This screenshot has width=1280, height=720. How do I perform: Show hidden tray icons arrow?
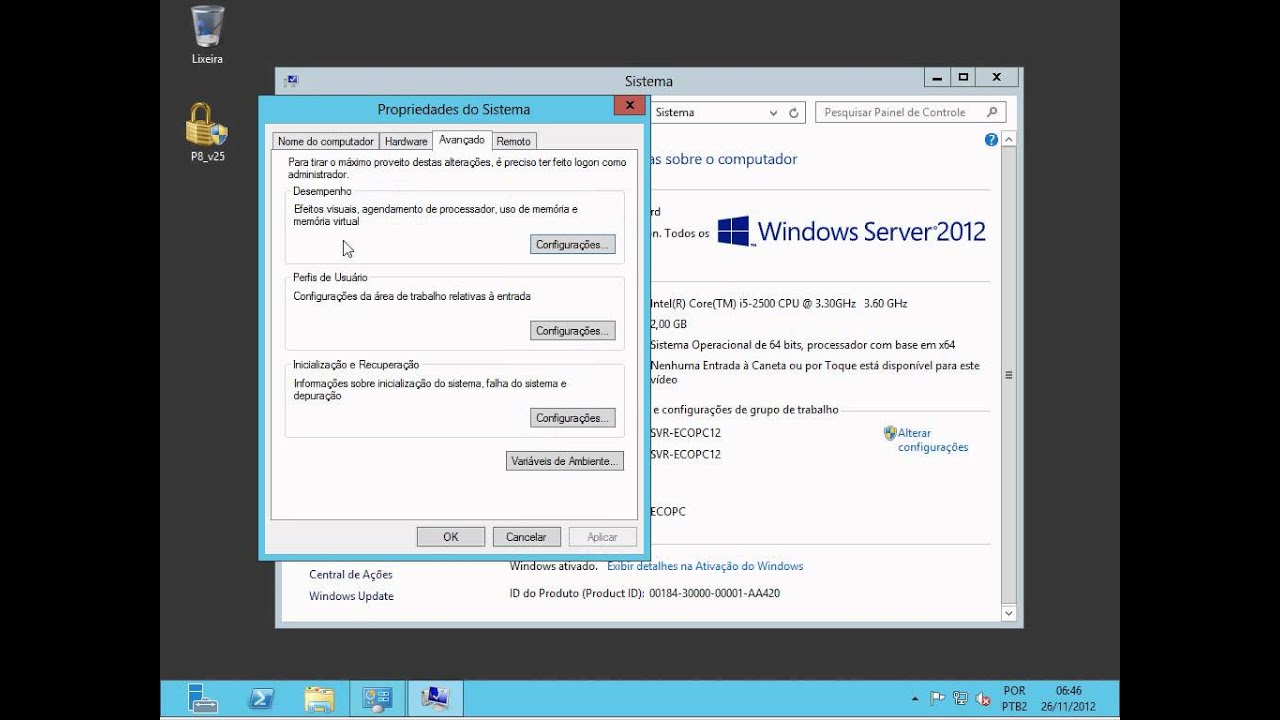[x=915, y=698]
